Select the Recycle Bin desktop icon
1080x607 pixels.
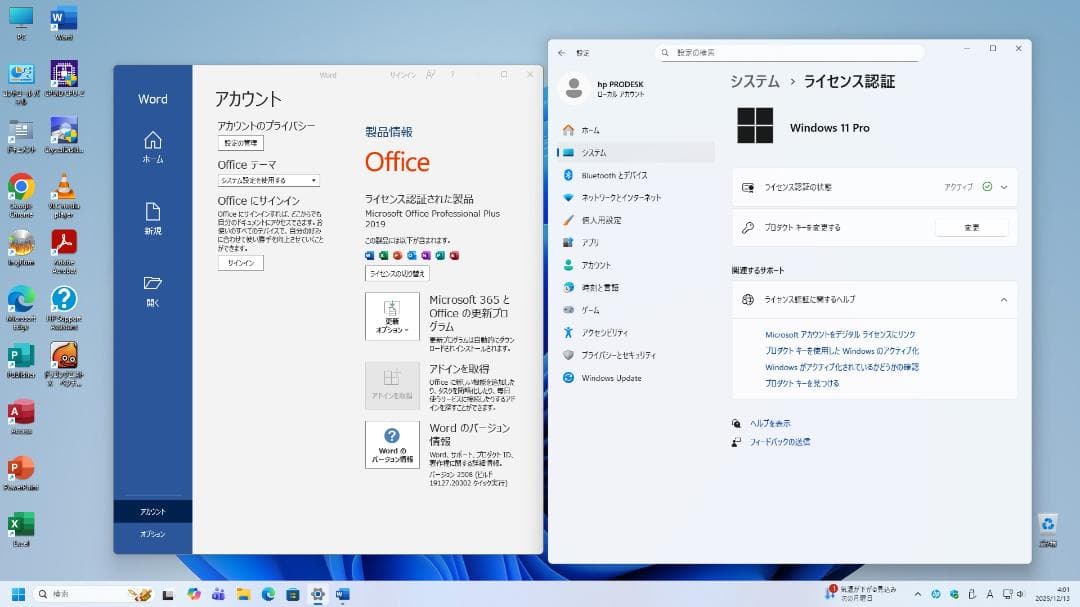tap(1048, 531)
